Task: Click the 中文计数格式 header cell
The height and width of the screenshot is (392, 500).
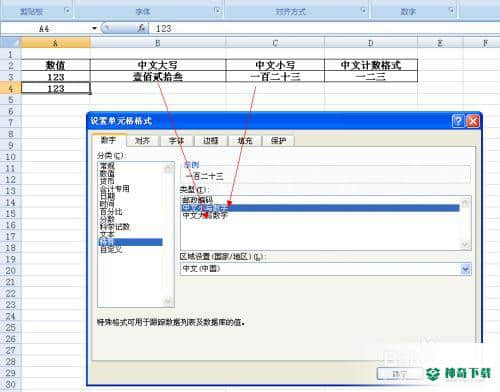Action: coord(371,65)
